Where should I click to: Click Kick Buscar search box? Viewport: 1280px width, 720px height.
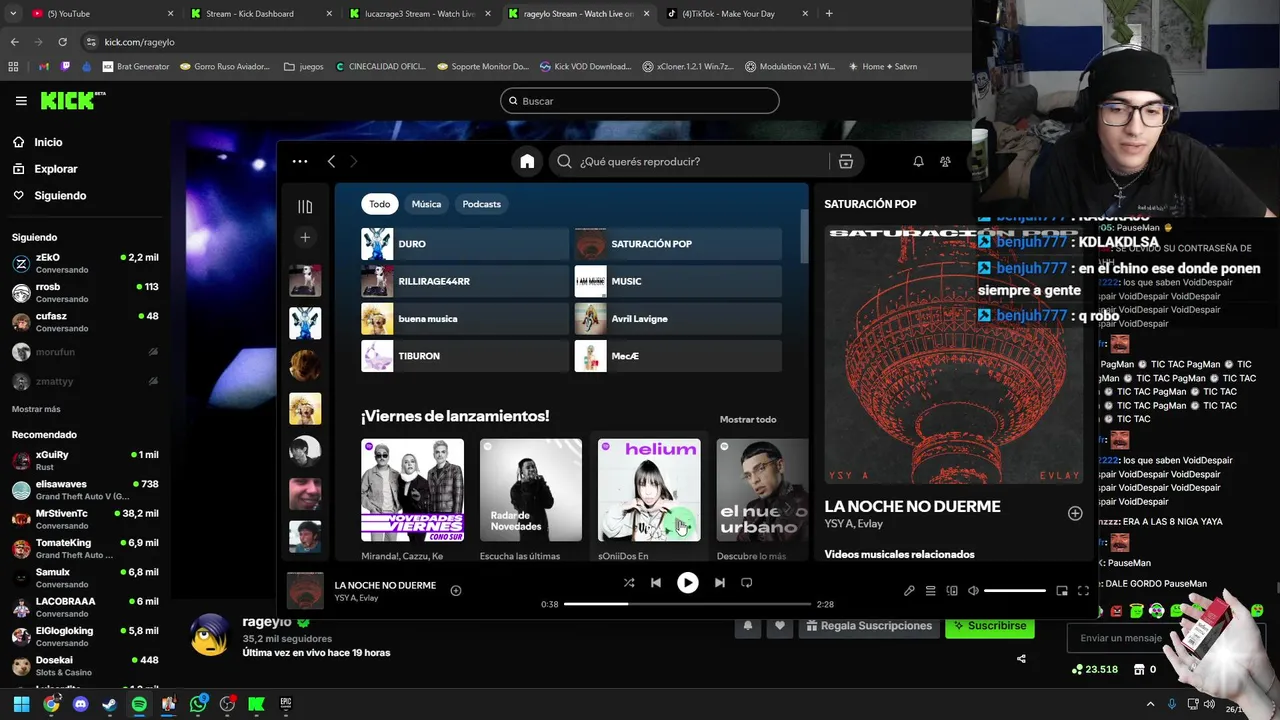pos(640,101)
